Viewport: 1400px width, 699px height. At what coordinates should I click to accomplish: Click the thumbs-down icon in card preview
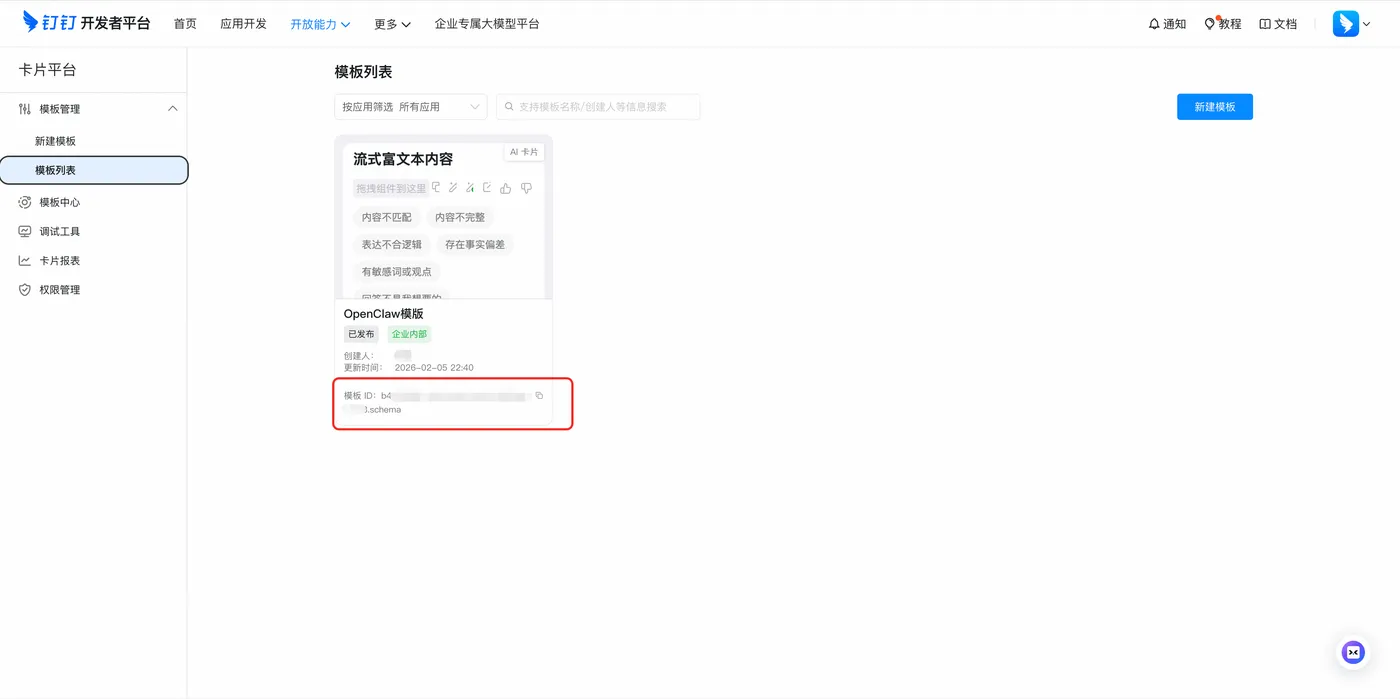(x=526, y=188)
